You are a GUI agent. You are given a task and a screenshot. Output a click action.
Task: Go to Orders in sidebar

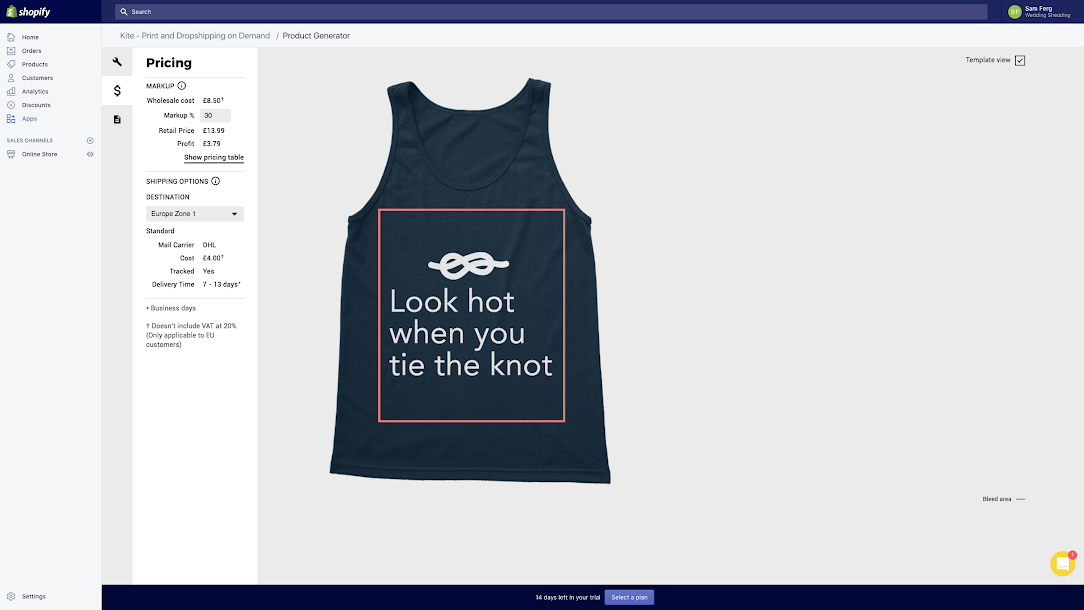click(x=32, y=51)
